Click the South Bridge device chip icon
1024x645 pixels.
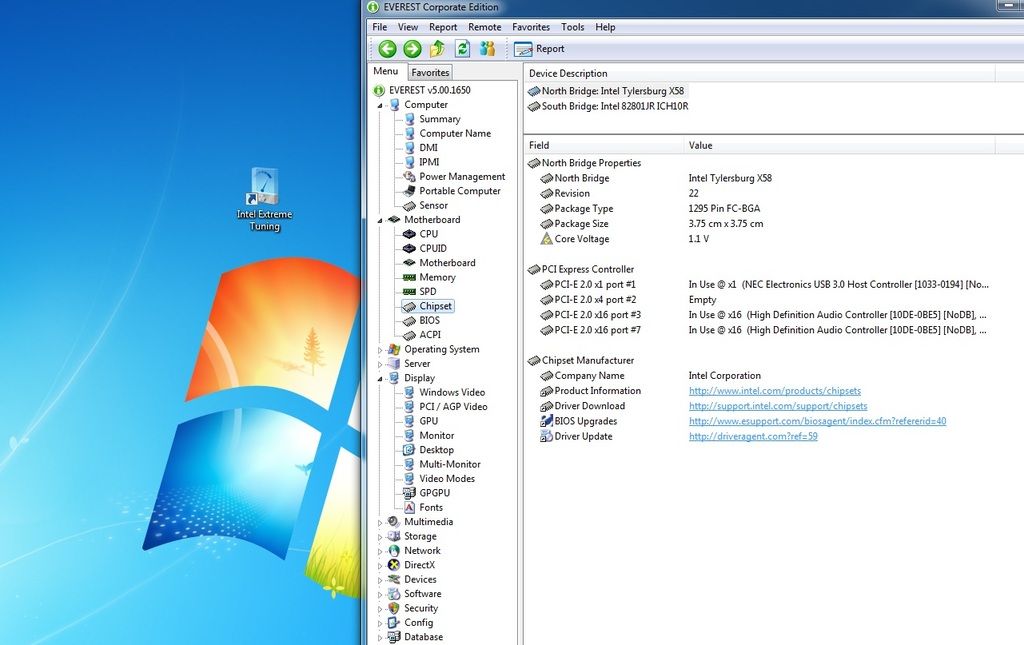click(534, 106)
